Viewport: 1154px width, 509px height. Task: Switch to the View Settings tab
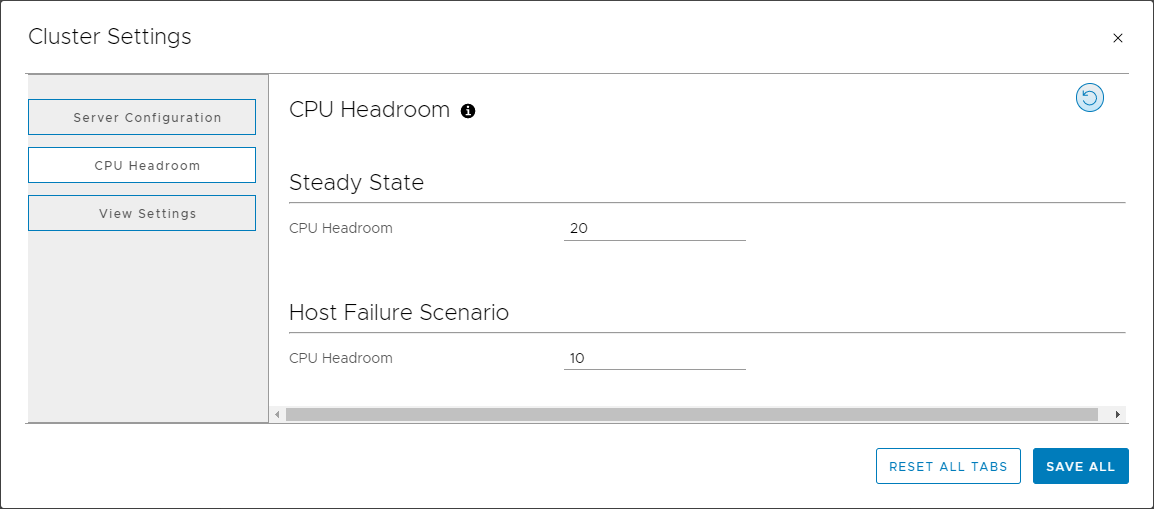[142, 213]
